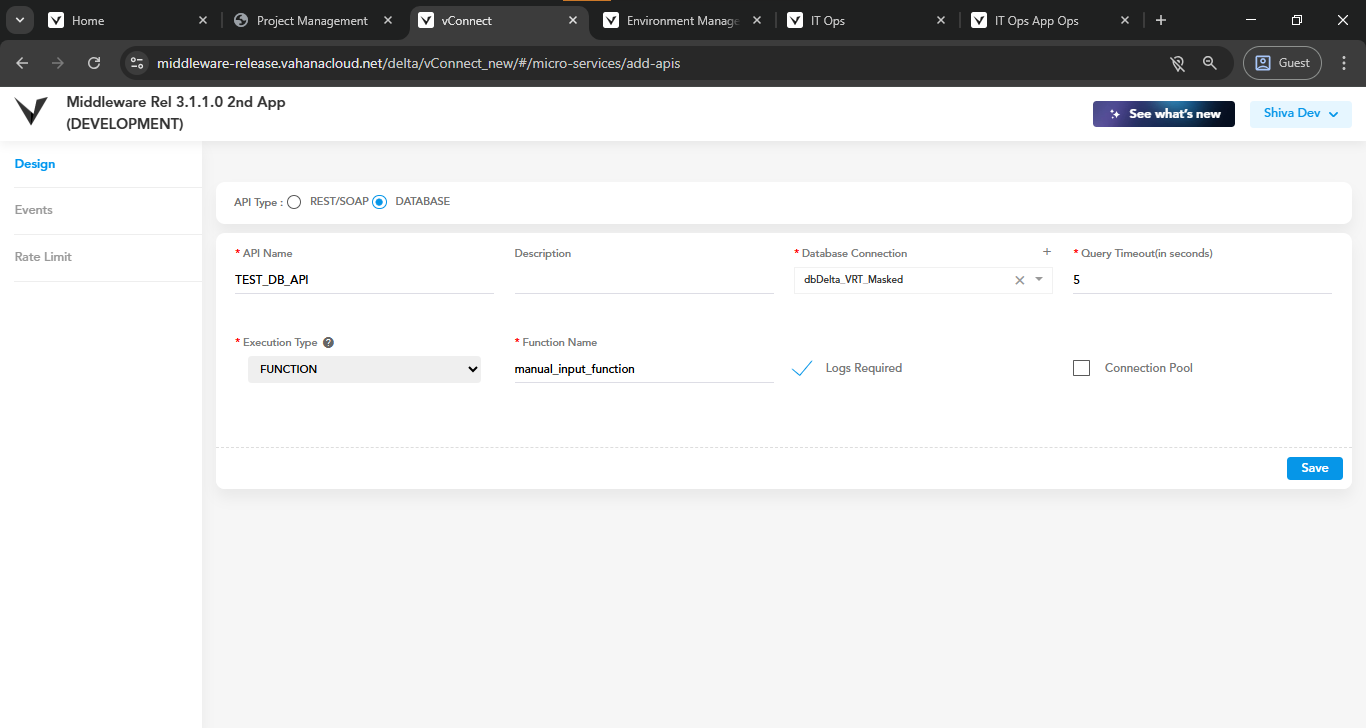Click the plus icon above Database Connection
This screenshot has height=728, width=1366.
click(1047, 252)
